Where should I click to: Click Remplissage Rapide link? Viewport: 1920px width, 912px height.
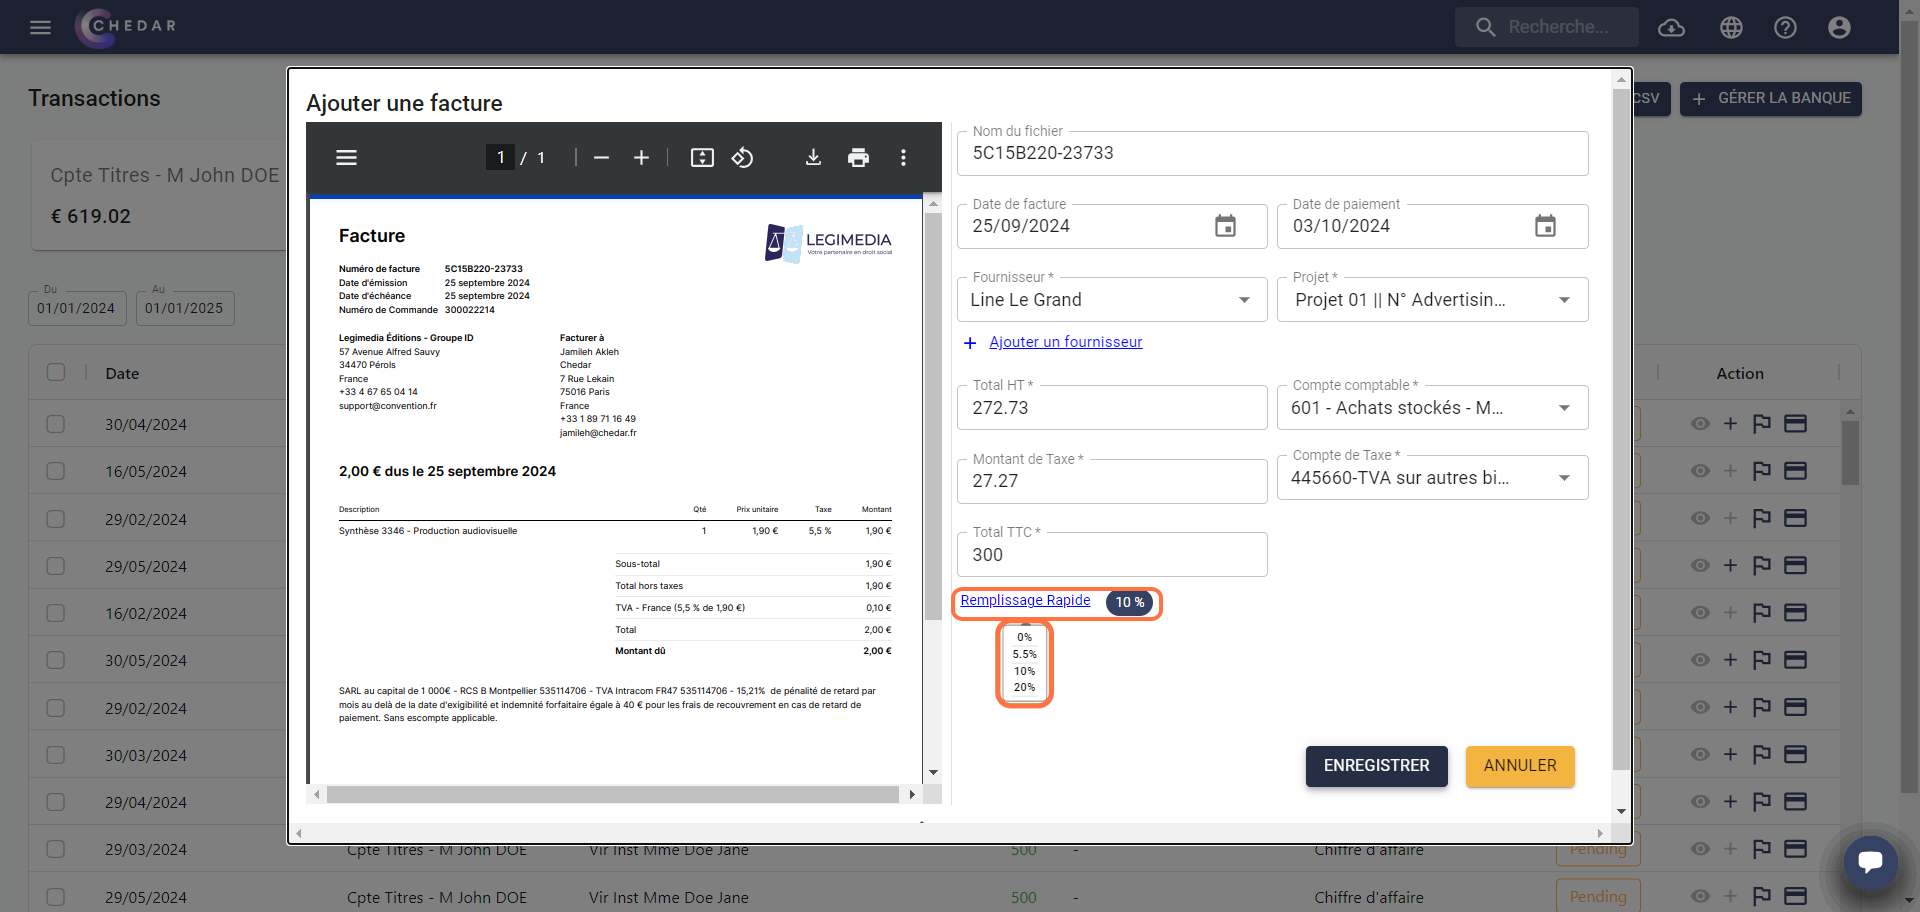point(1025,600)
